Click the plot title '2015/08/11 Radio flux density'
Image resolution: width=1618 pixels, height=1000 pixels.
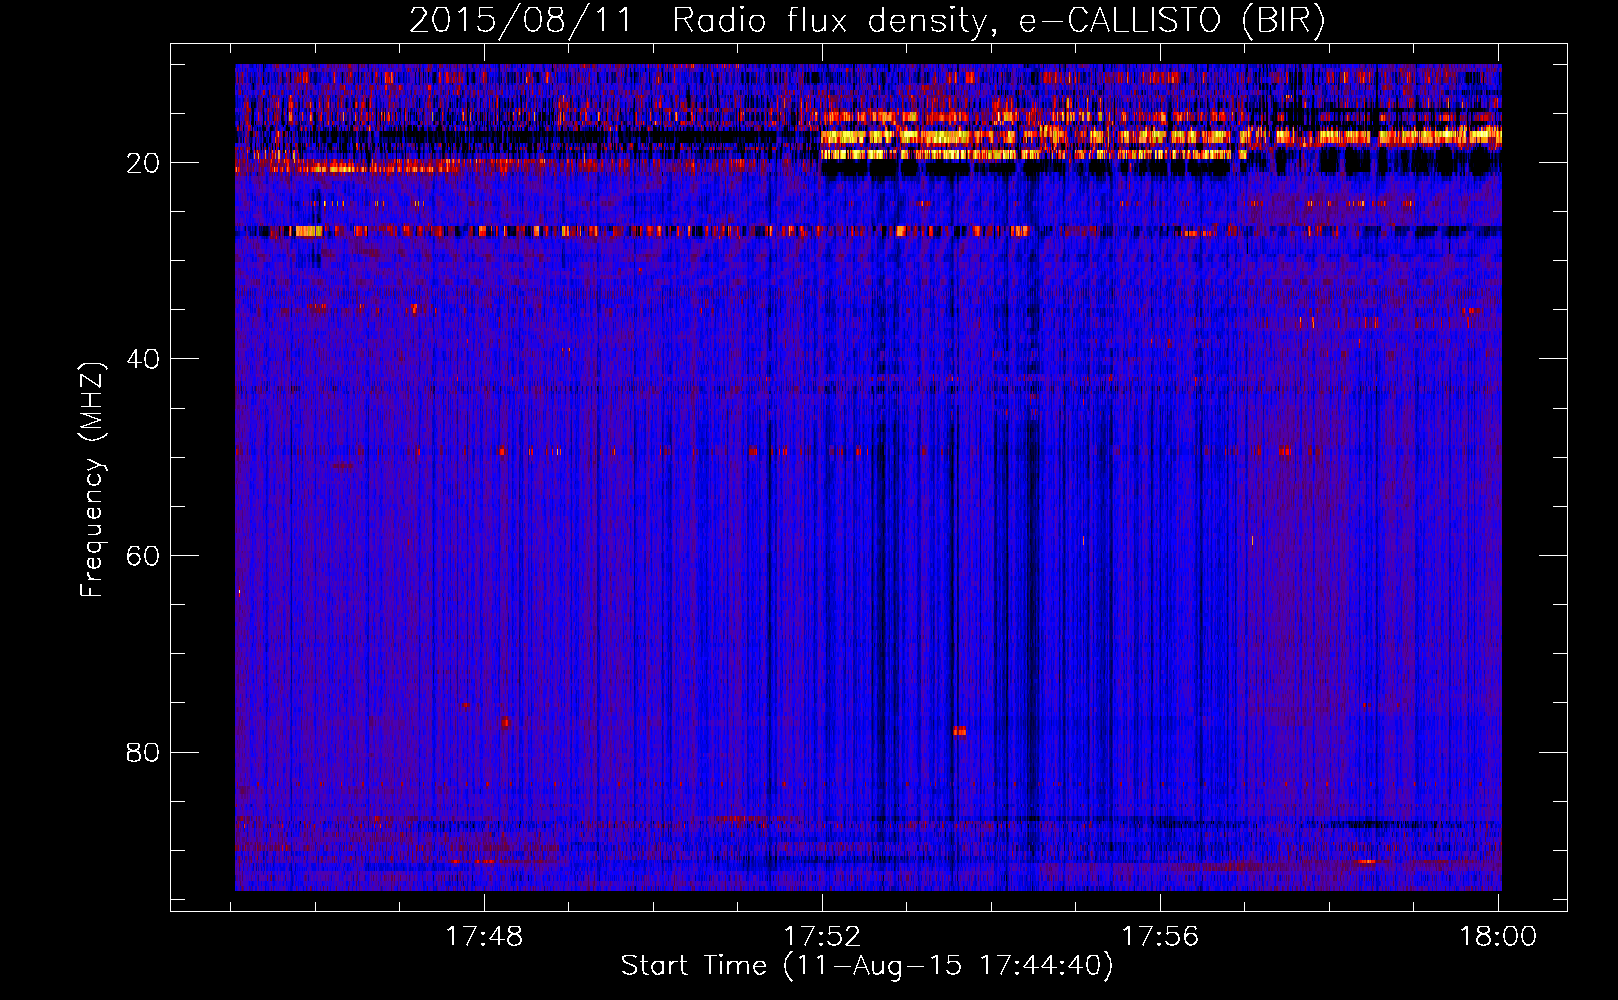coord(868,21)
